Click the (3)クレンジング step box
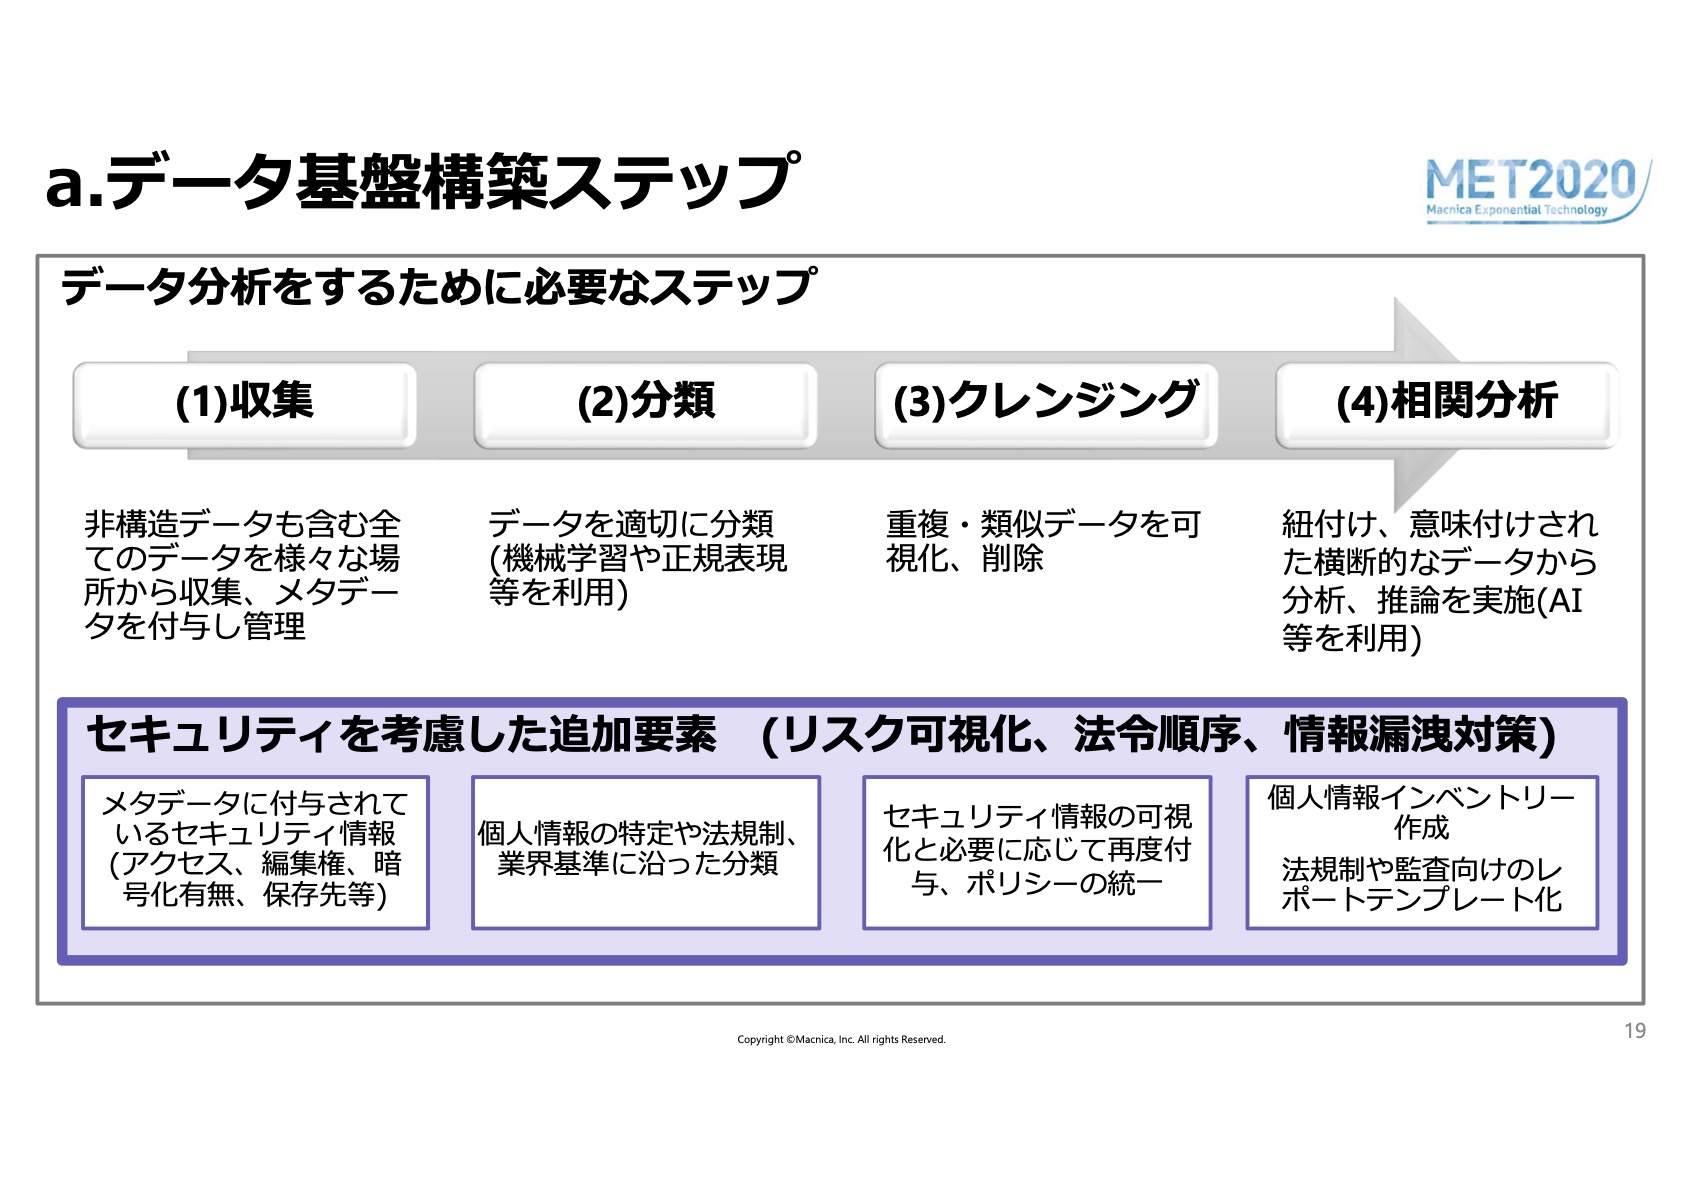 tap(1046, 404)
